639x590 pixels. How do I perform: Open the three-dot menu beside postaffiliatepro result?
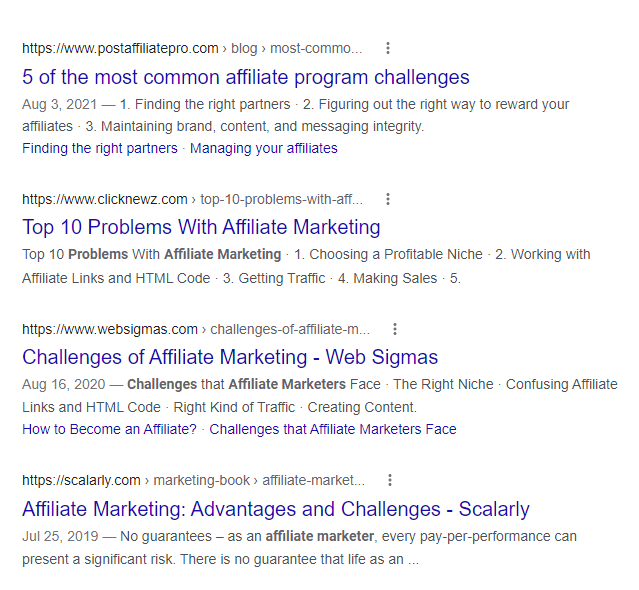(x=388, y=48)
